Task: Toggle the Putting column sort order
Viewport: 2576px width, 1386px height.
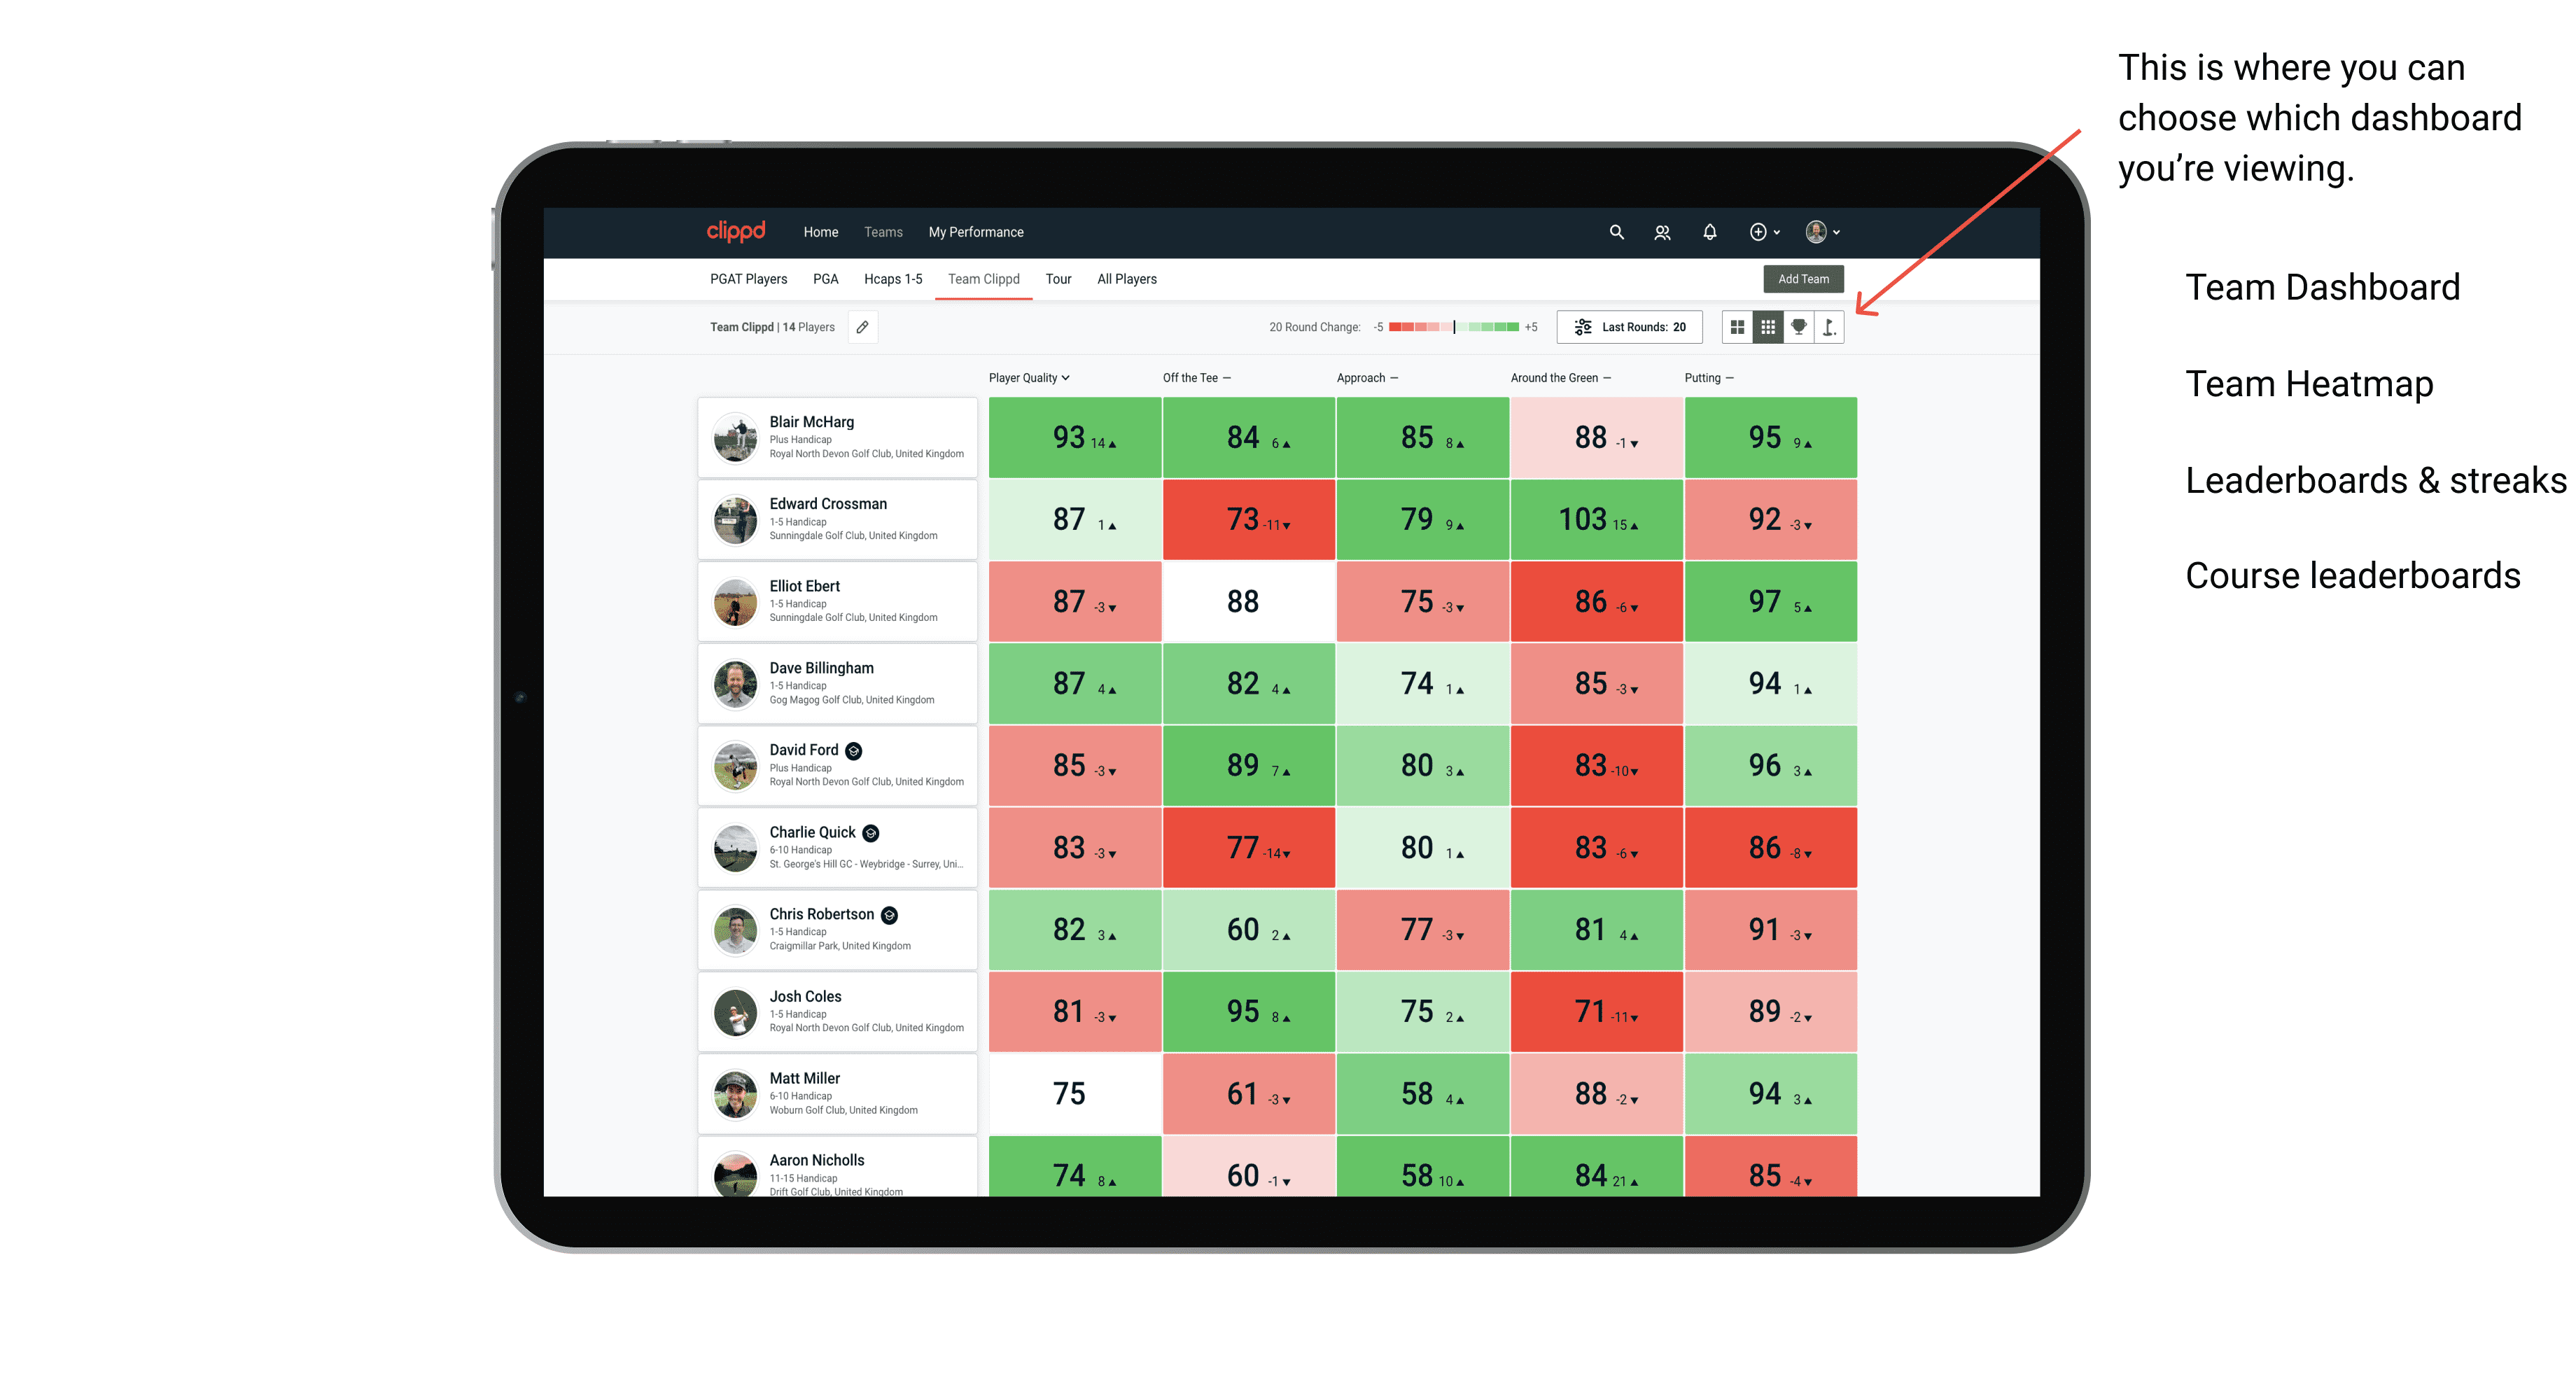Action: [1706, 379]
